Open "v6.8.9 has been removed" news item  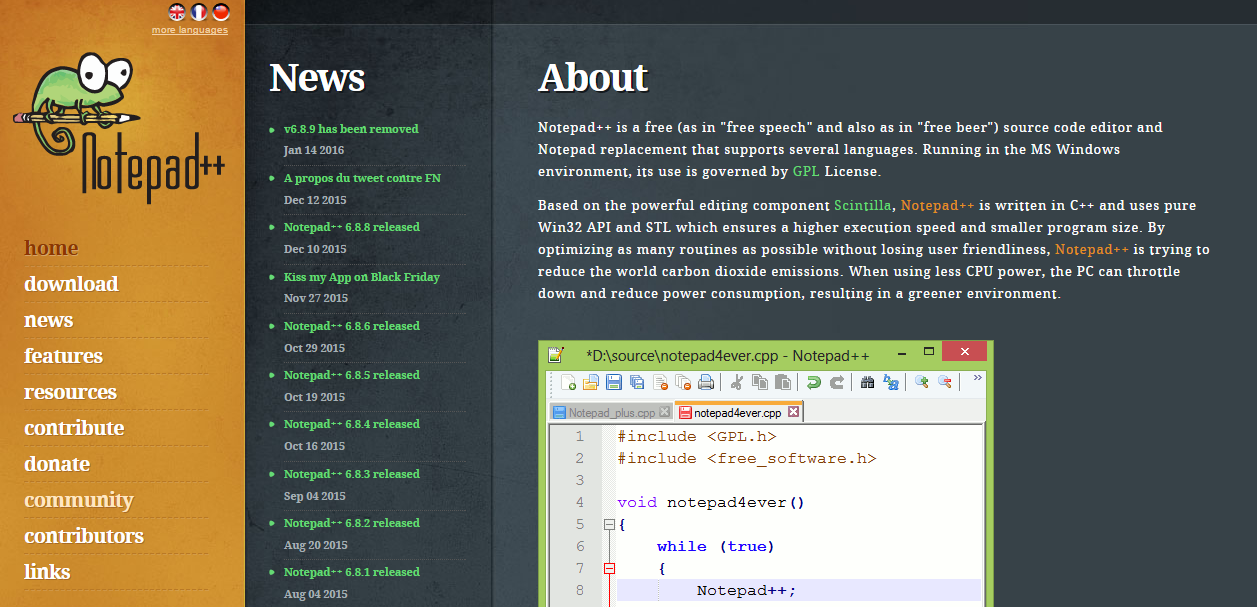pos(351,129)
